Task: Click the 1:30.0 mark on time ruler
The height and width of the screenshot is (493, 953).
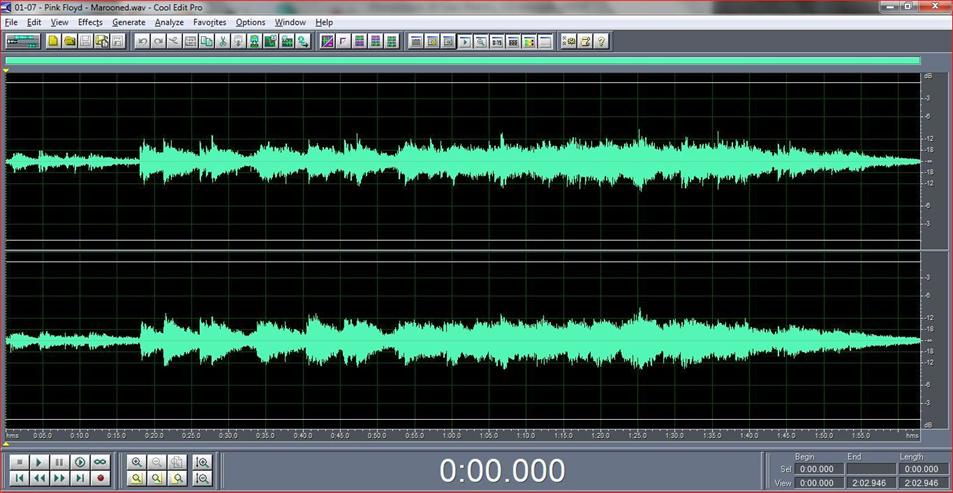Action: tap(675, 435)
